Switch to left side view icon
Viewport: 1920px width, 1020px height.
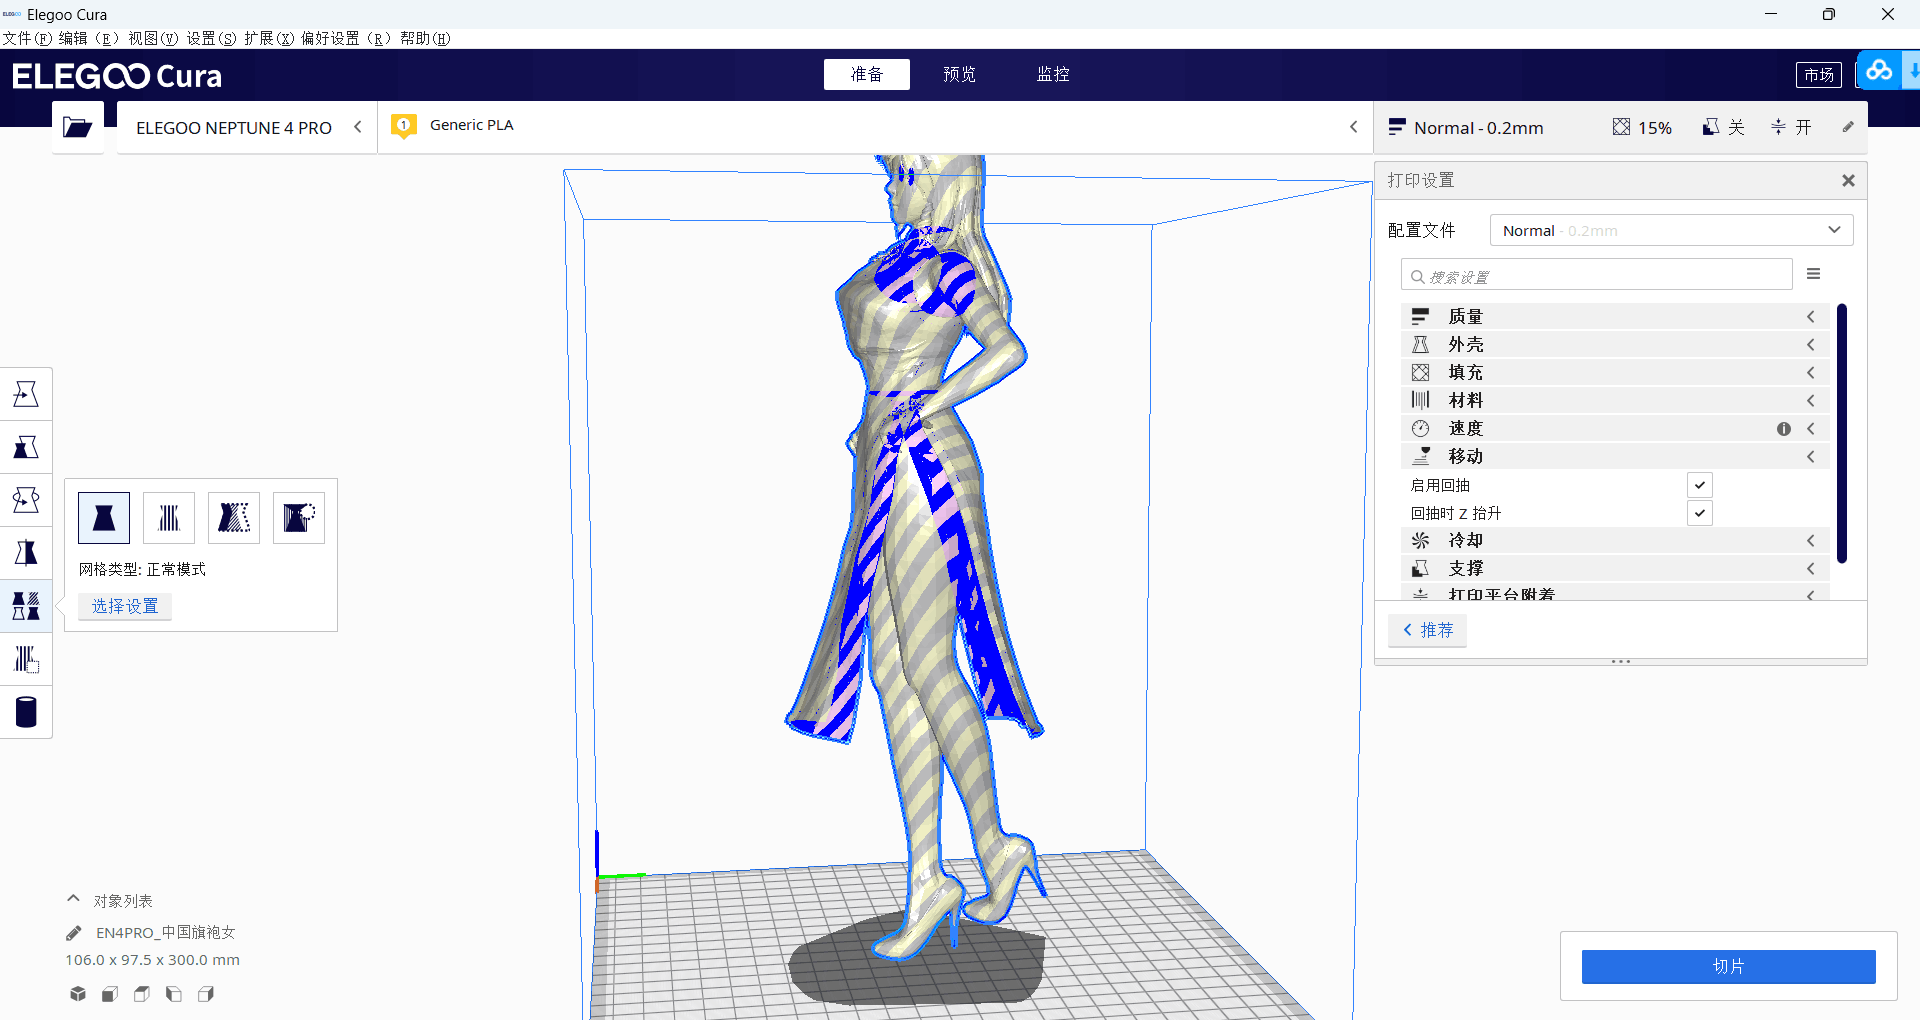pyautogui.click(x=174, y=994)
